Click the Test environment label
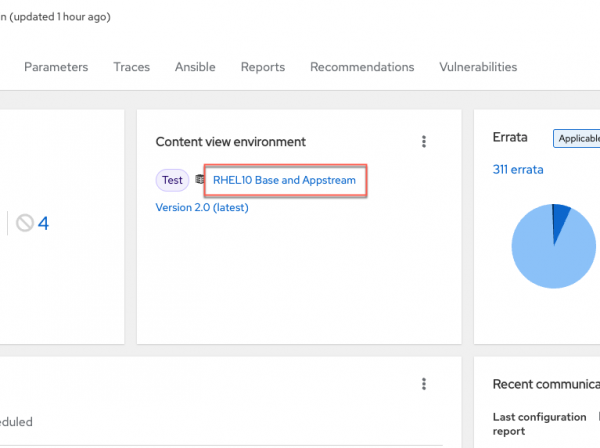Screen dimensions: 600x448 (172, 180)
